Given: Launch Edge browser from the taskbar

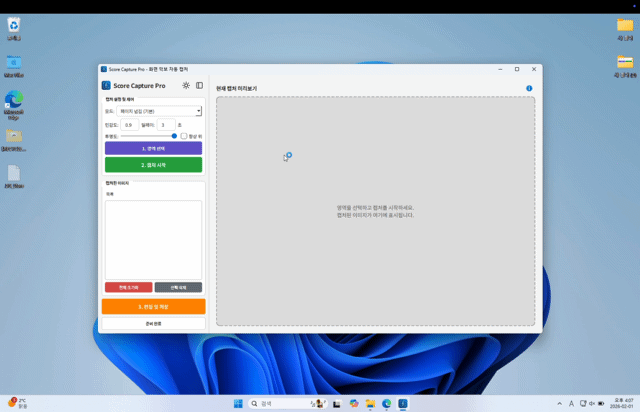Looking at the screenshot, I should tap(386, 403).
